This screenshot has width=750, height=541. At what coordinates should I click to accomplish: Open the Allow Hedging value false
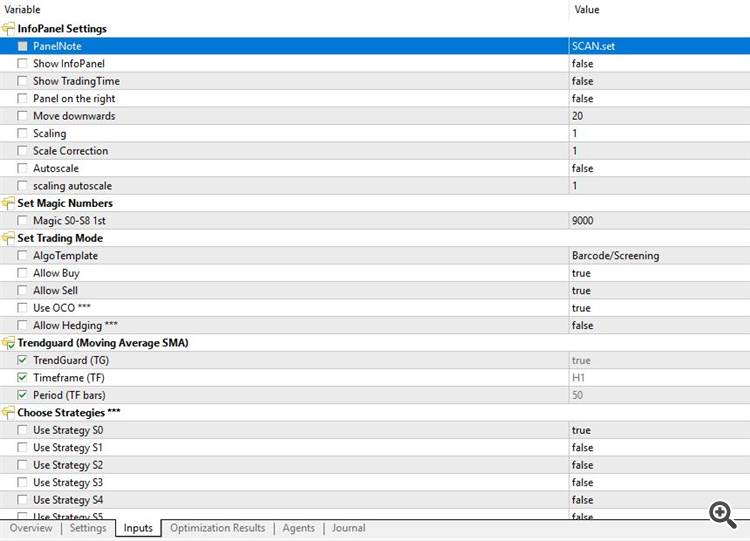tap(583, 326)
